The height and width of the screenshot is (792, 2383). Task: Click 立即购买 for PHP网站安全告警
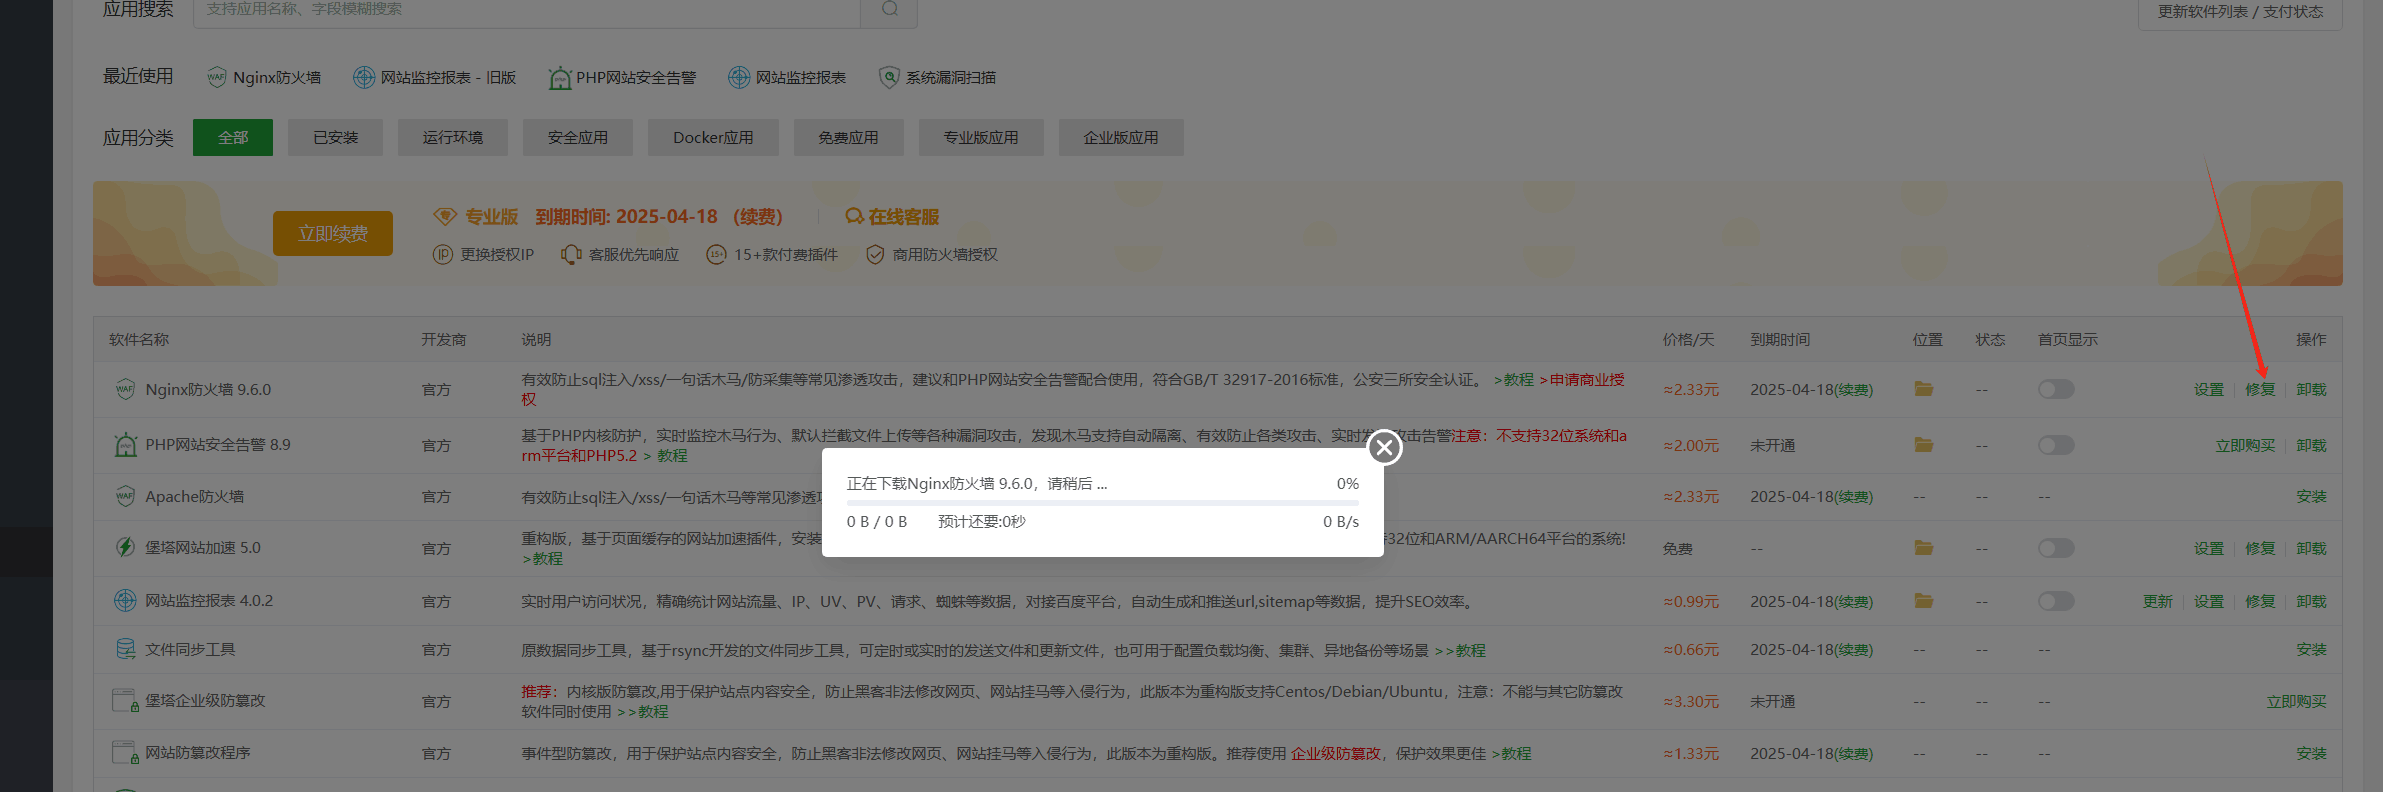coord(2245,445)
